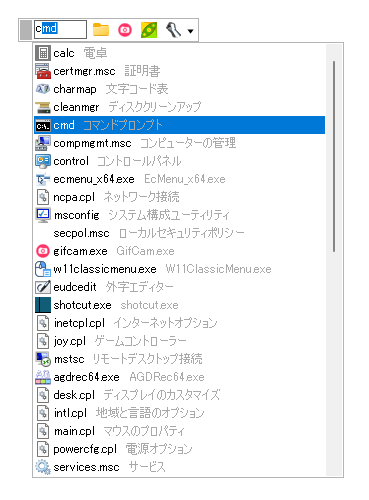Screen dimensions: 369x500
Task: Select secpol.msc ローカルセキュリティポリシー entry
Action: (x=149, y=233)
